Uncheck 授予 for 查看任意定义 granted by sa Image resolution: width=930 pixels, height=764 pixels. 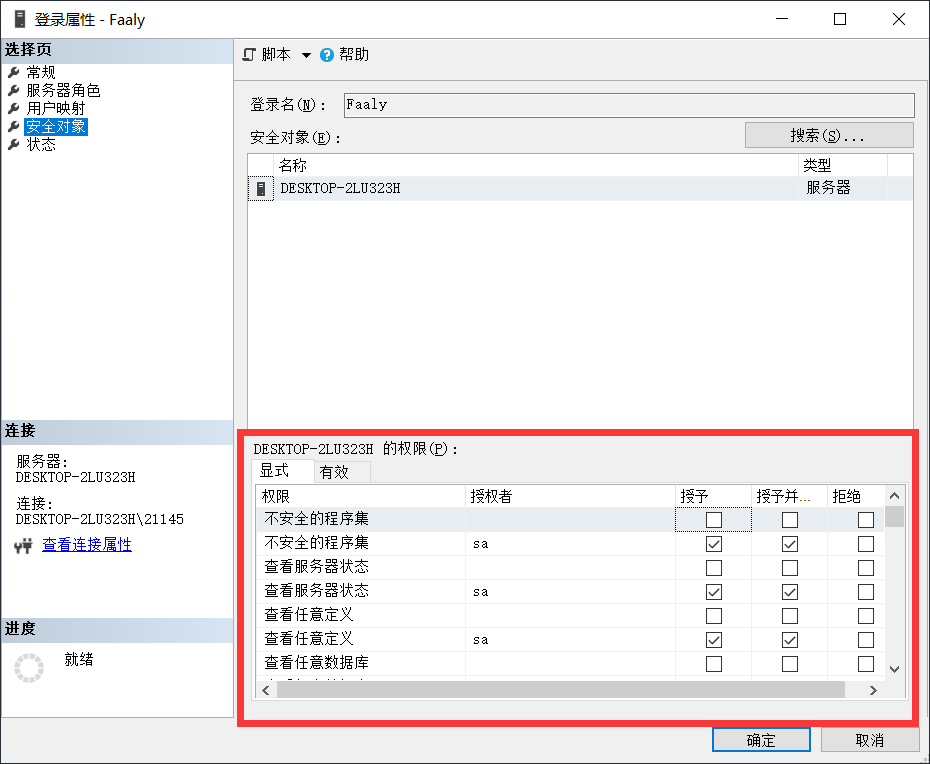(x=714, y=640)
